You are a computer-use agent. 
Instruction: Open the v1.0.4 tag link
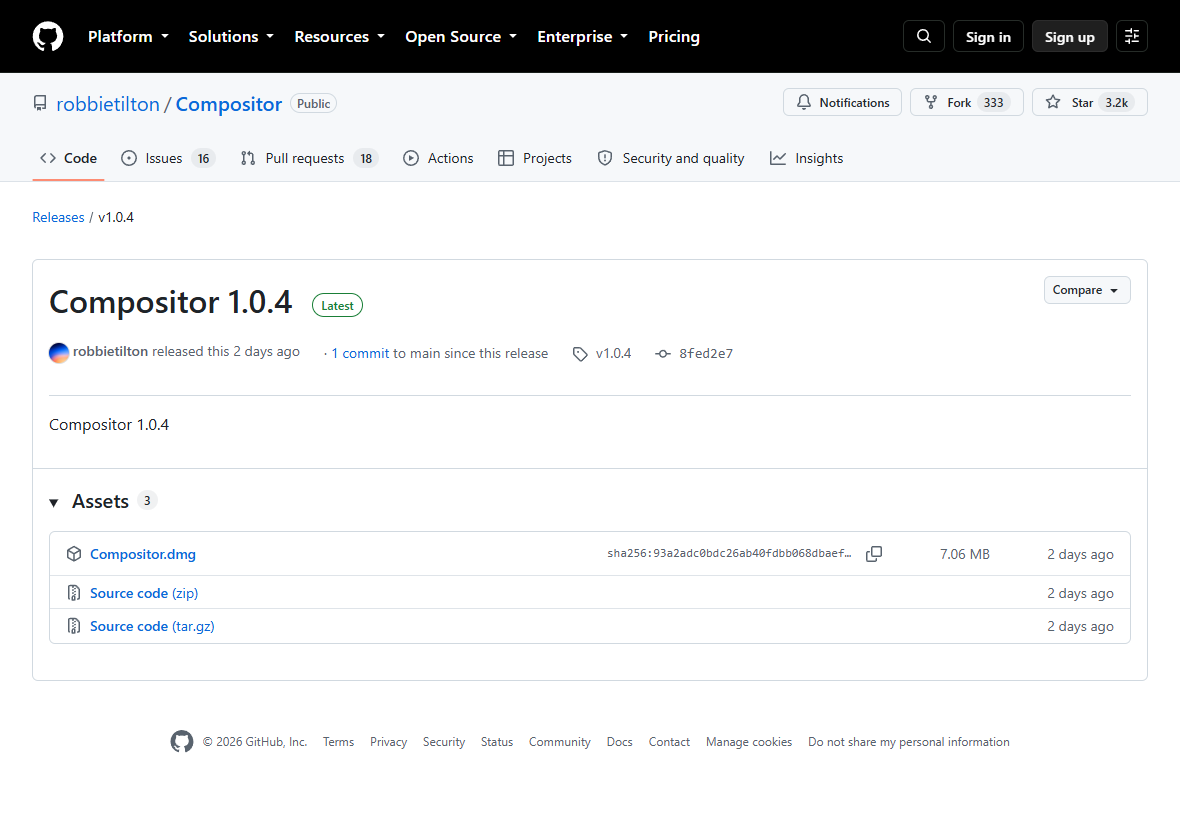613,354
